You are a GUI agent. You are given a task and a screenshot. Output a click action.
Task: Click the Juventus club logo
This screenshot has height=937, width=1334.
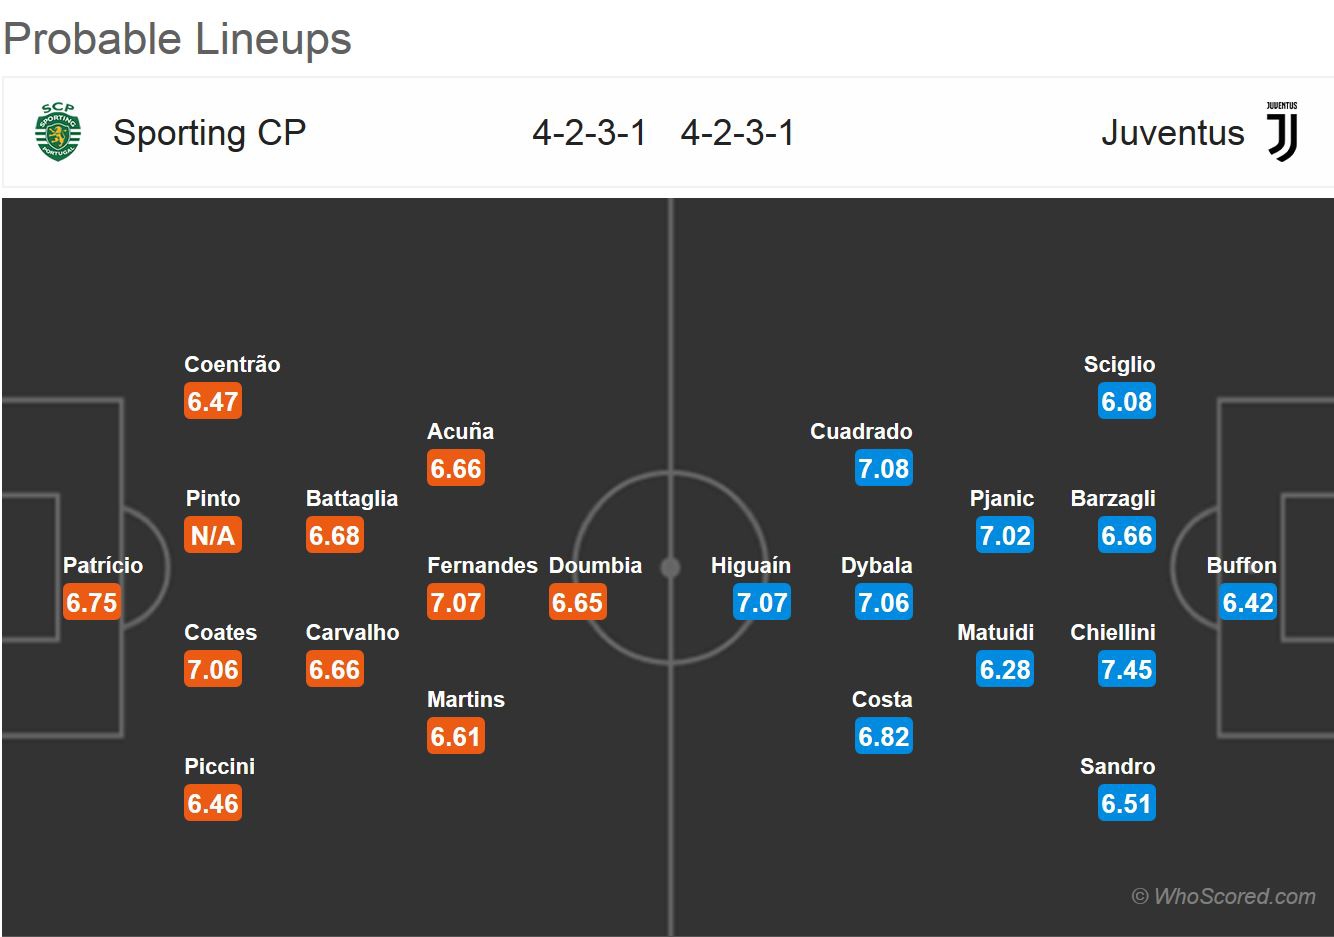pos(1282,132)
